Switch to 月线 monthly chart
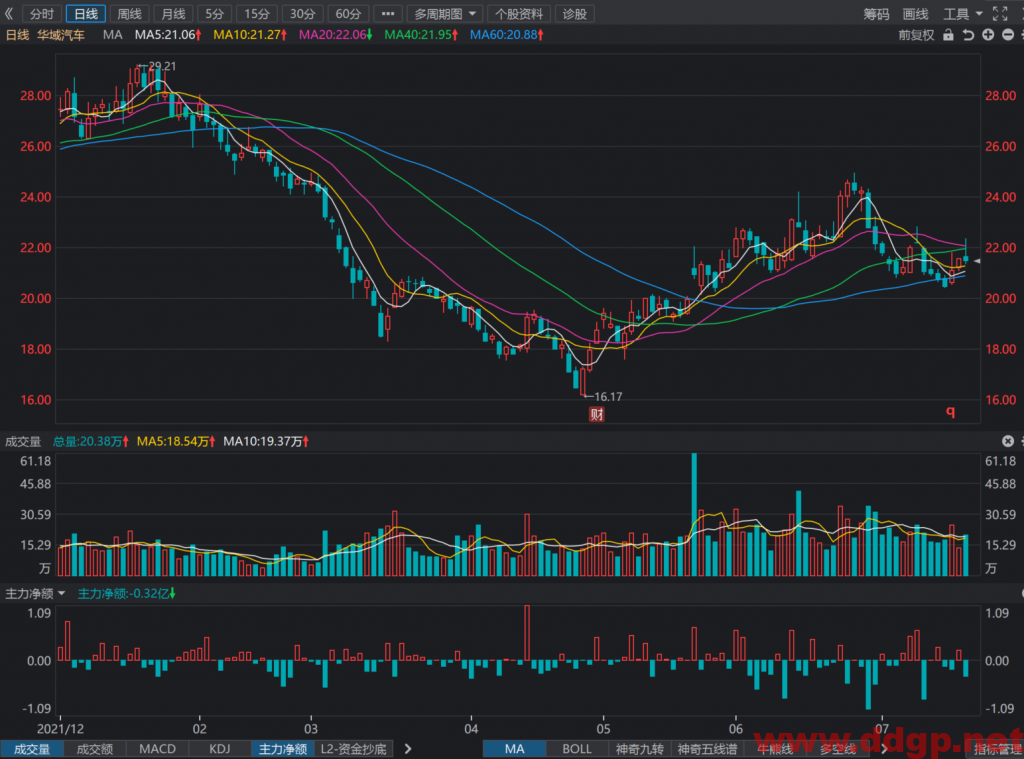This screenshot has height=759, width=1024. pos(173,14)
